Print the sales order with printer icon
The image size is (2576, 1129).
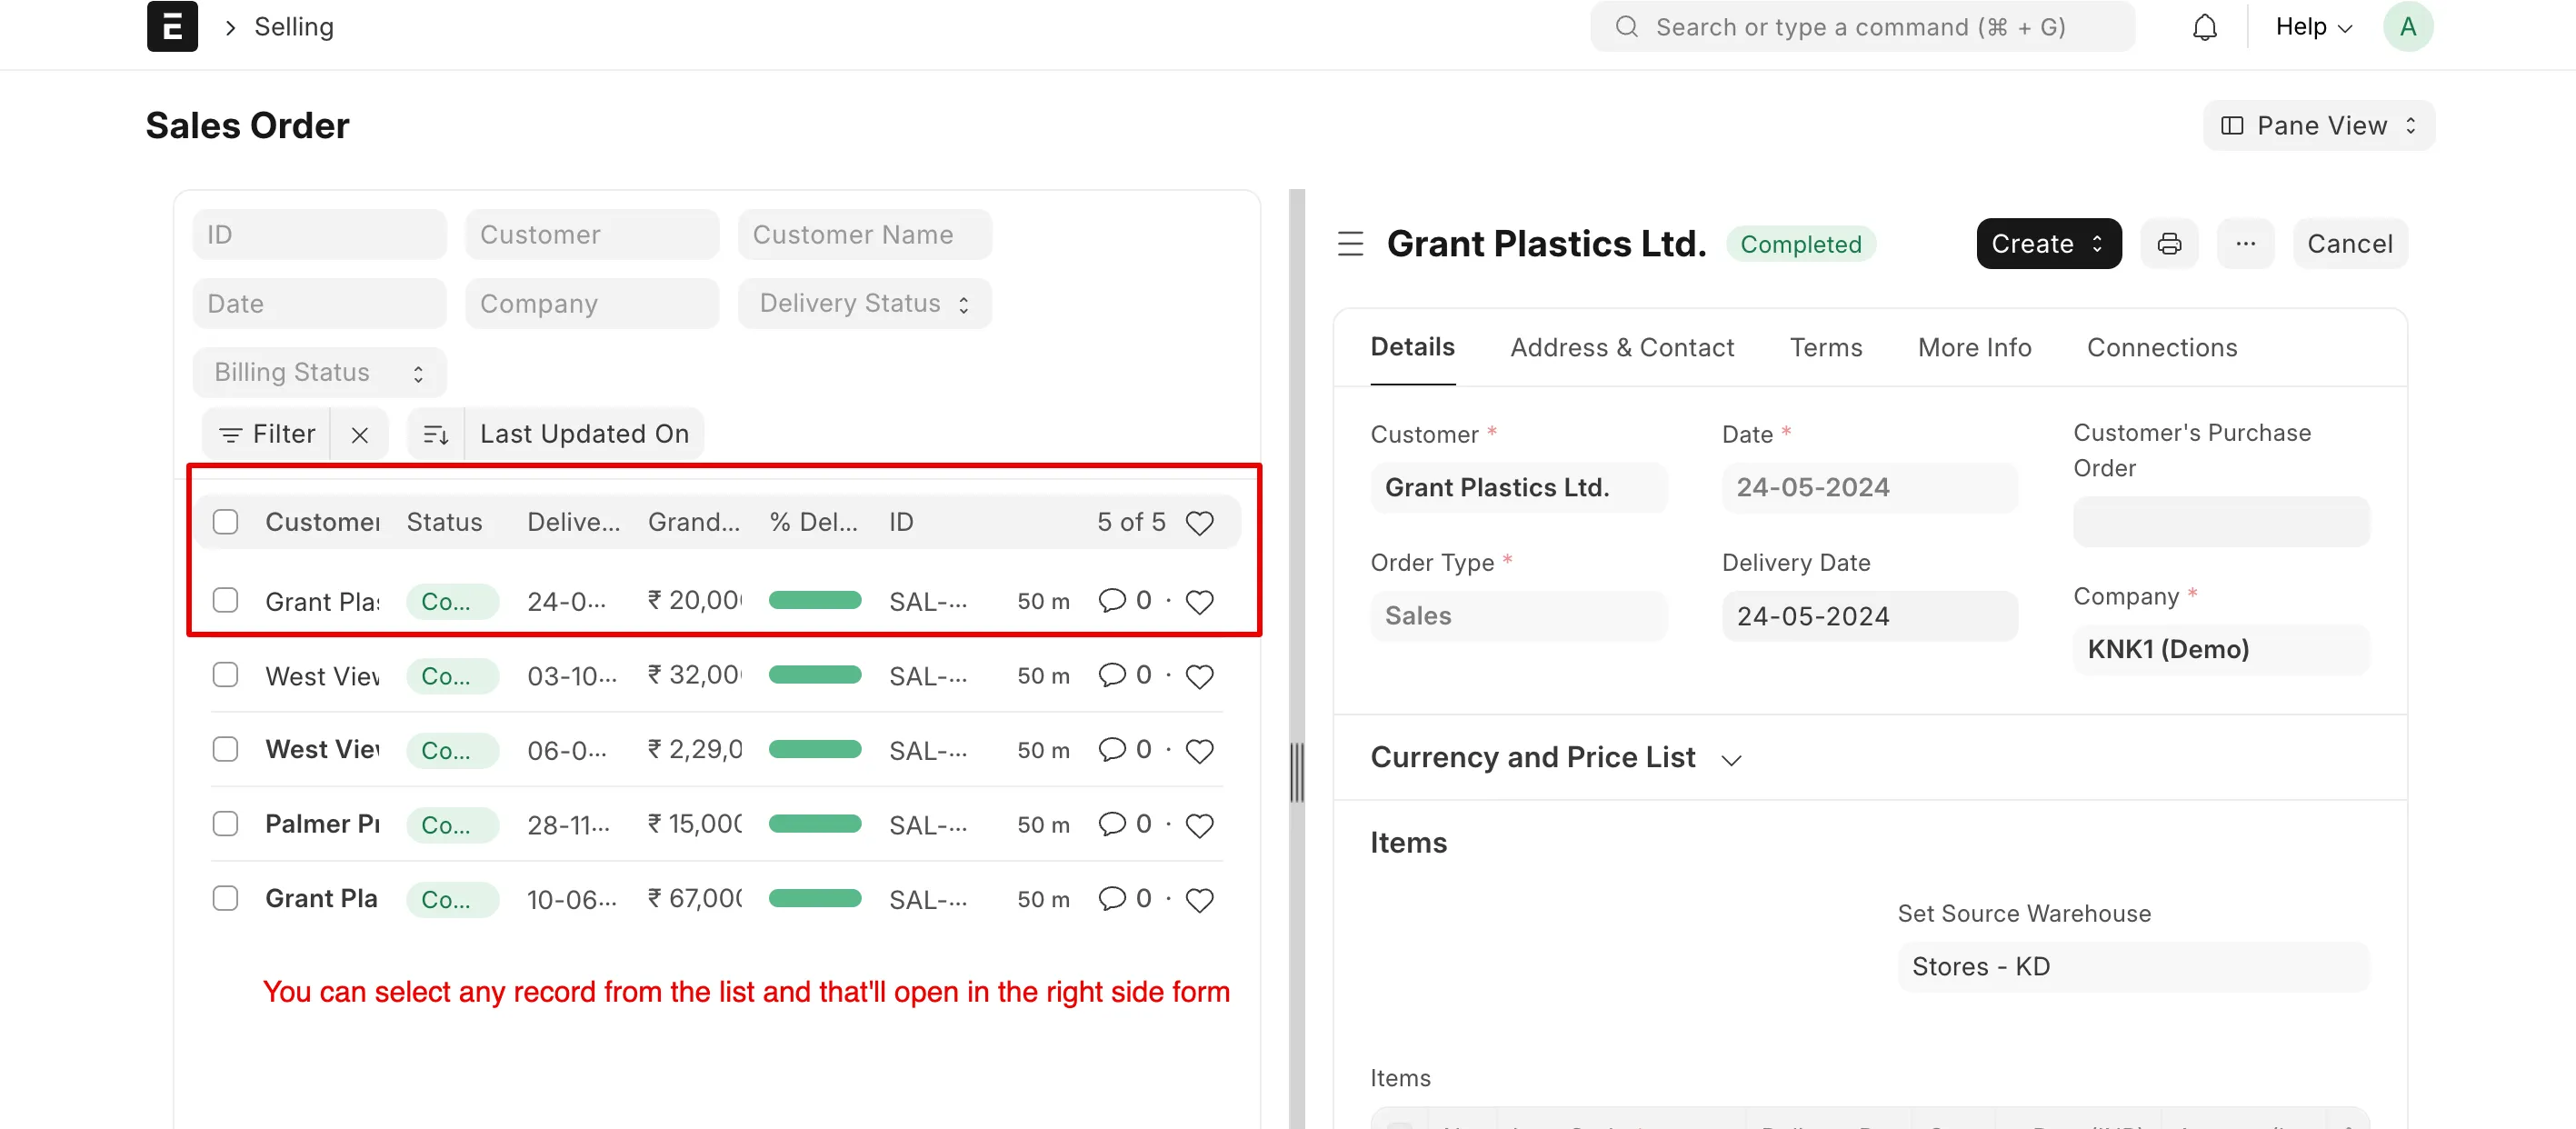click(x=2169, y=243)
